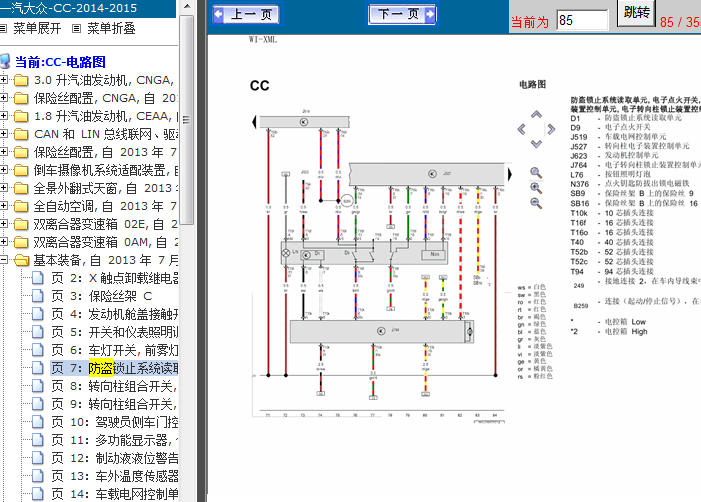Screen dimensions: 701x502
Task: Click page icon of 页 3: 保险丝架 C
Action: pos(38,296)
